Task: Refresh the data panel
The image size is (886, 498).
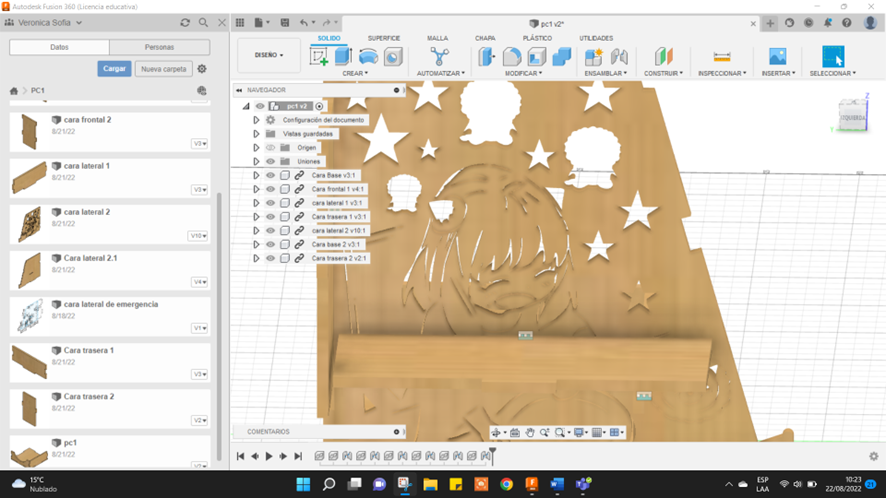Action: (x=185, y=23)
